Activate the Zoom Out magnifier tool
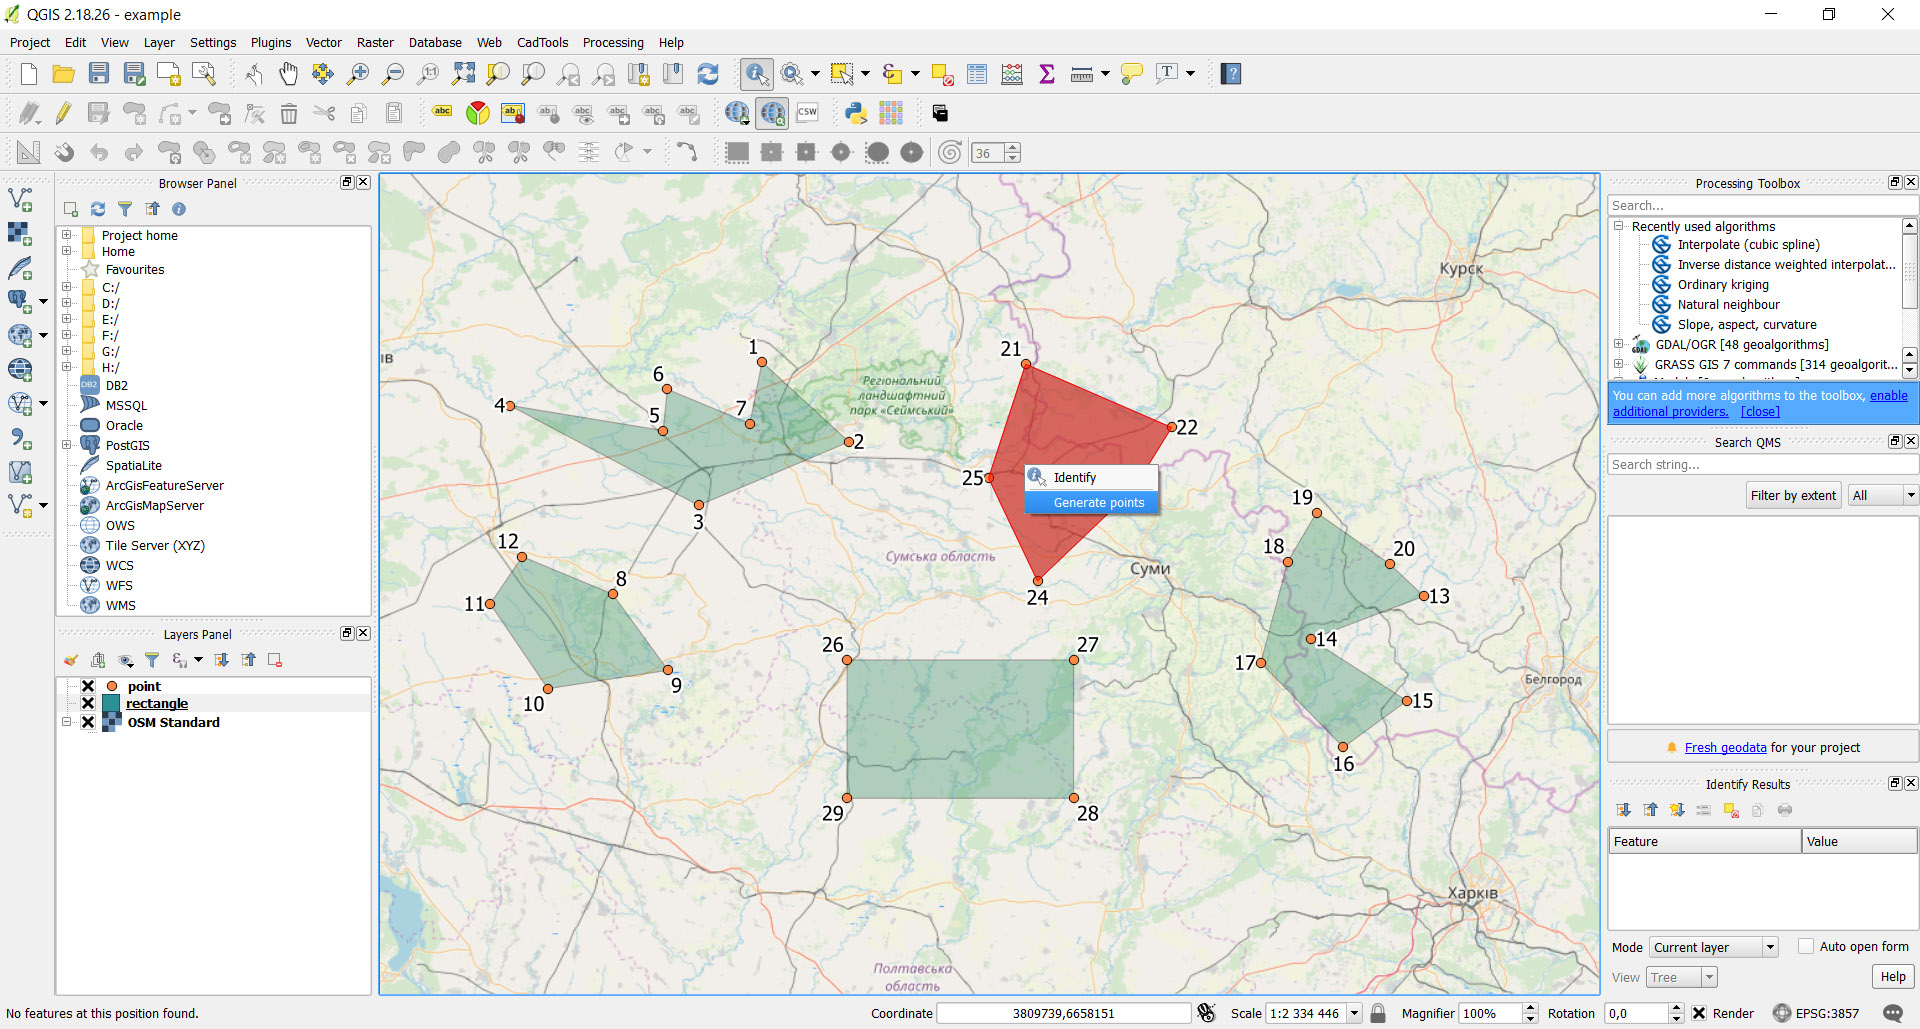This screenshot has width=1920, height=1029. click(x=393, y=74)
